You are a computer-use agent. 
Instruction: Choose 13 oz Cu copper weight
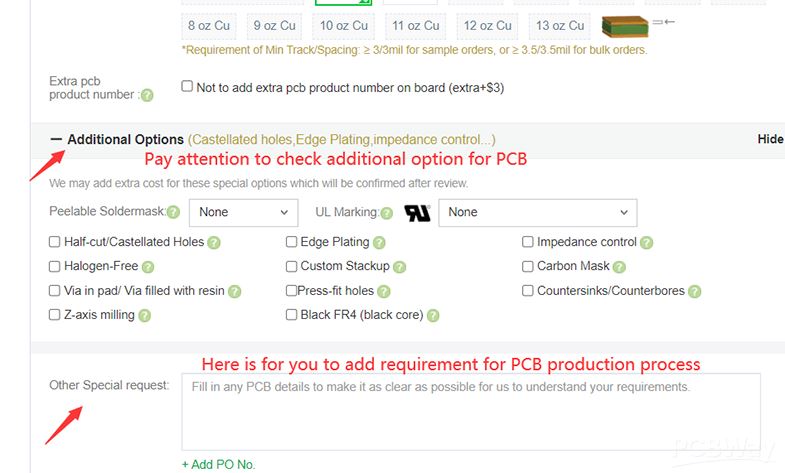tap(556, 25)
